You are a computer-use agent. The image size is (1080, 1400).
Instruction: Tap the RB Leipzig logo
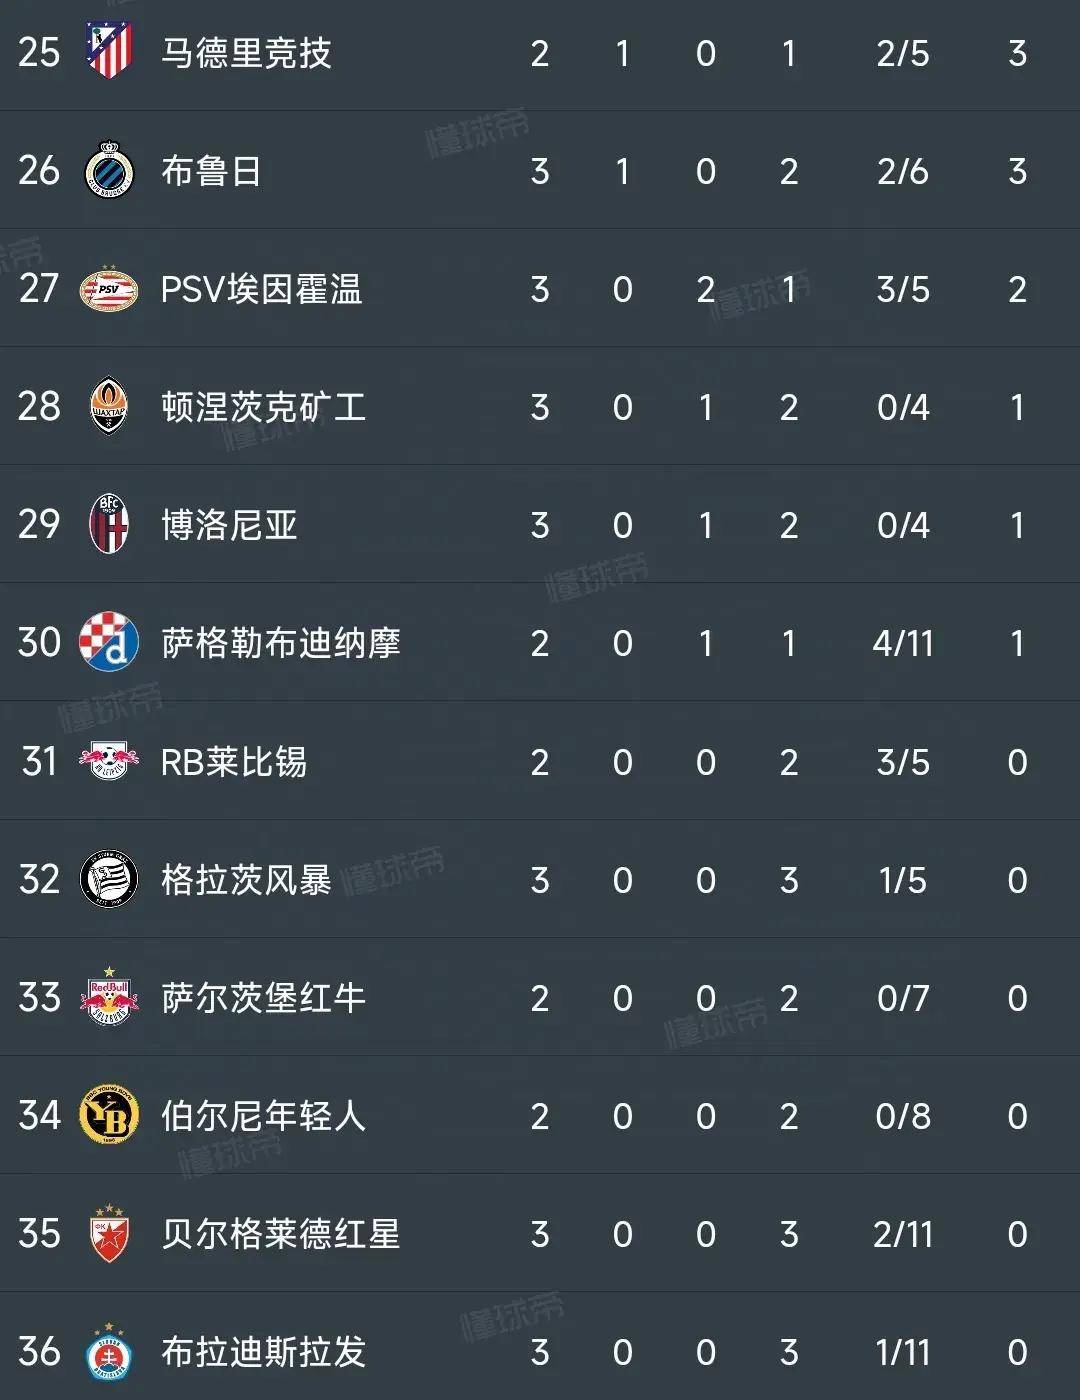pyautogui.click(x=109, y=761)
